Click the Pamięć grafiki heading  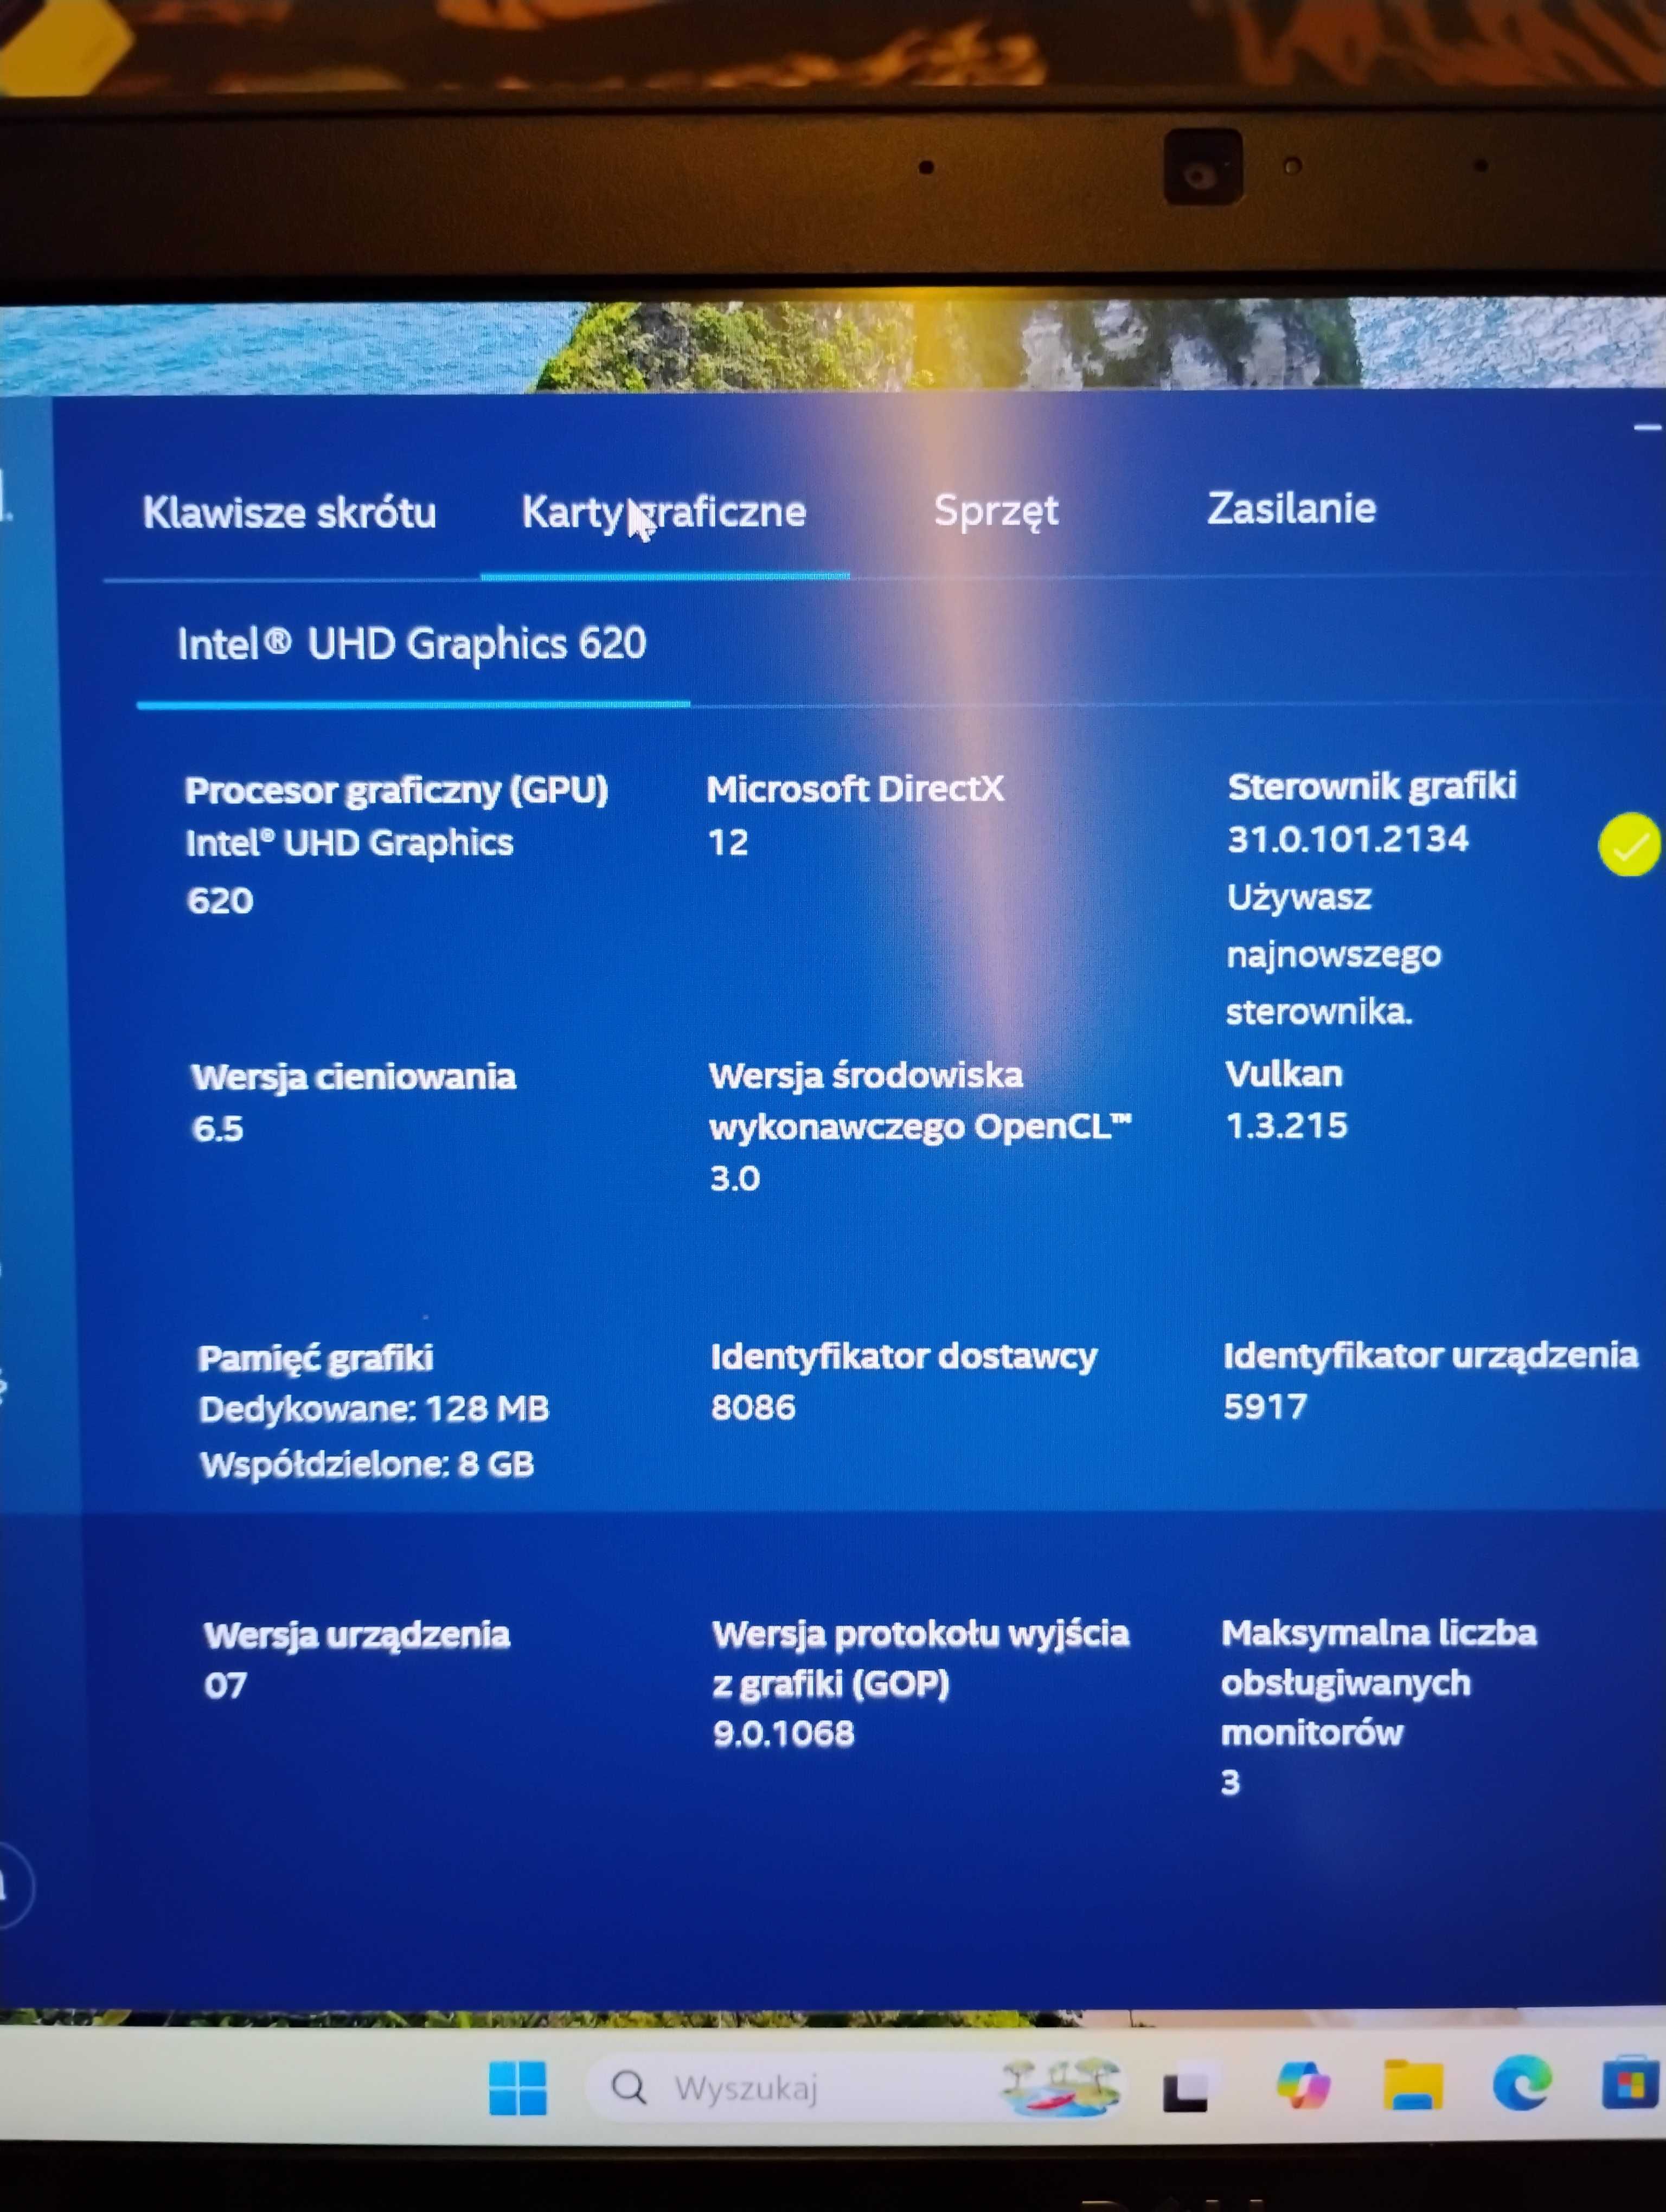[x=316, y=1358]
